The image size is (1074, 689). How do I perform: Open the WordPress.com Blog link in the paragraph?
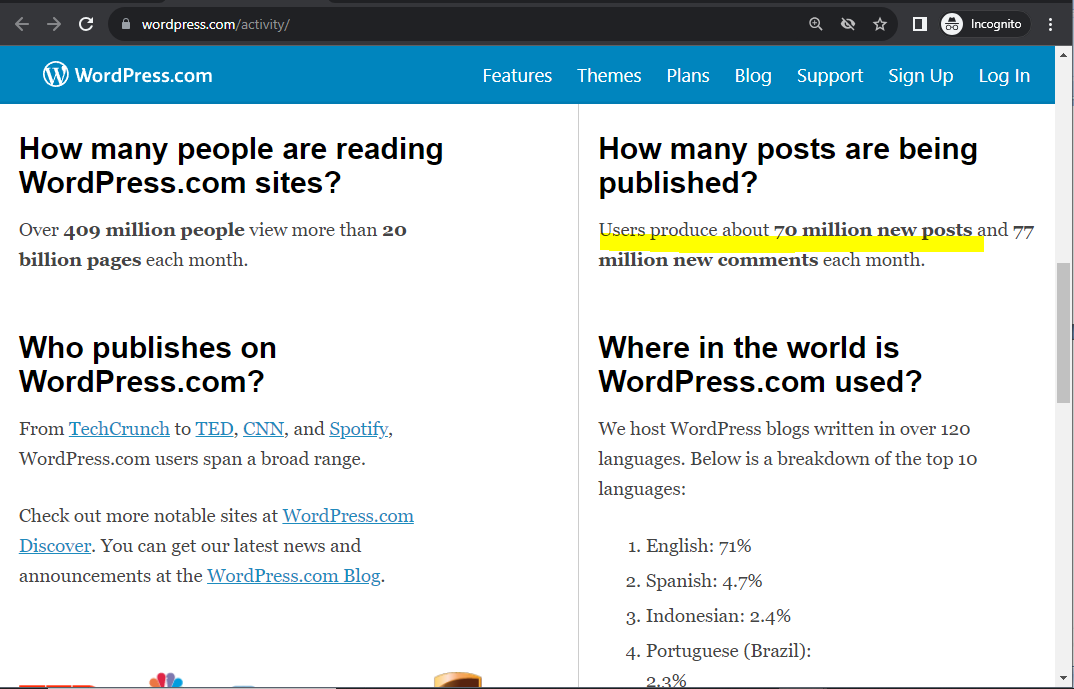click(294, 576)
